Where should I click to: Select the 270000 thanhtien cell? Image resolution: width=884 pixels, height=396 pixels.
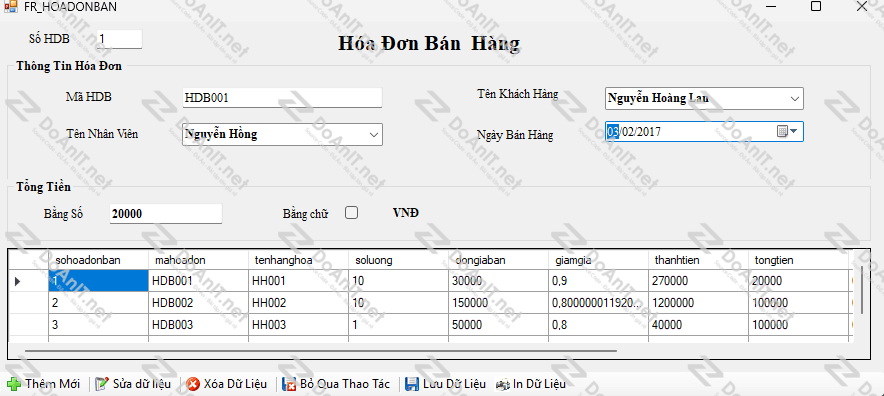tap(699, 280)
